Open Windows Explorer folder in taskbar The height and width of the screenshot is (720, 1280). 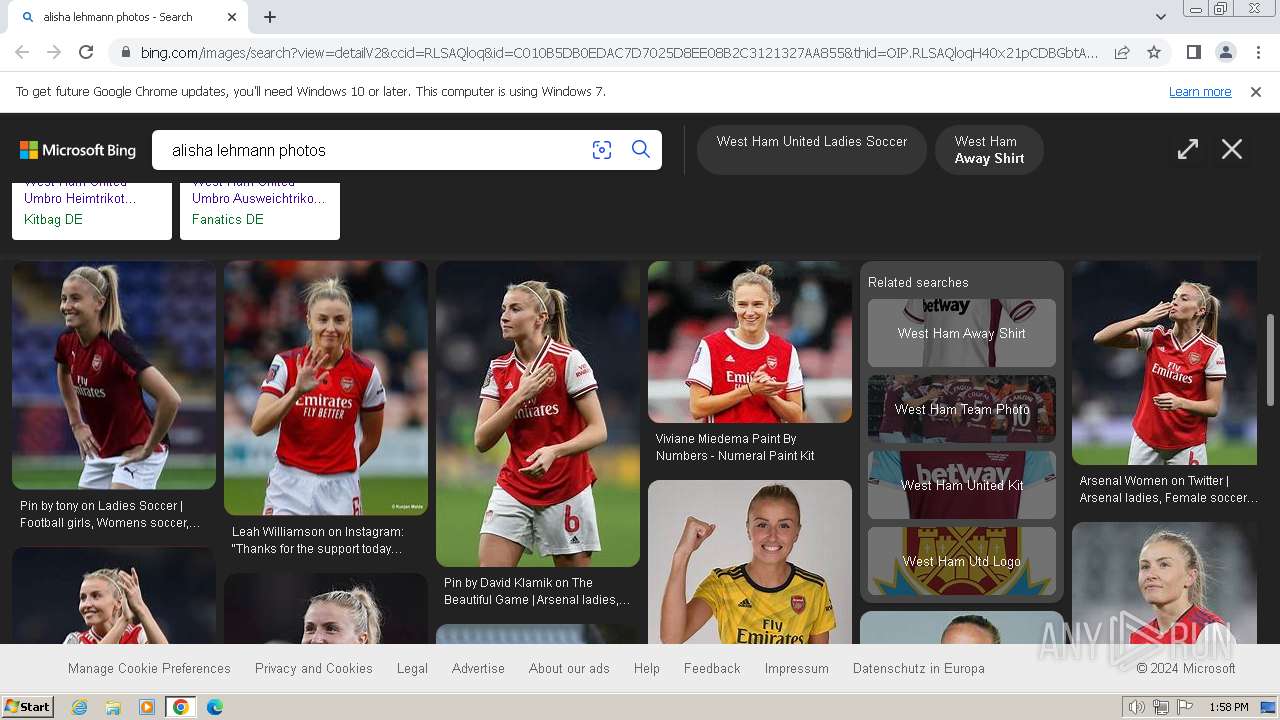point(113,707)
